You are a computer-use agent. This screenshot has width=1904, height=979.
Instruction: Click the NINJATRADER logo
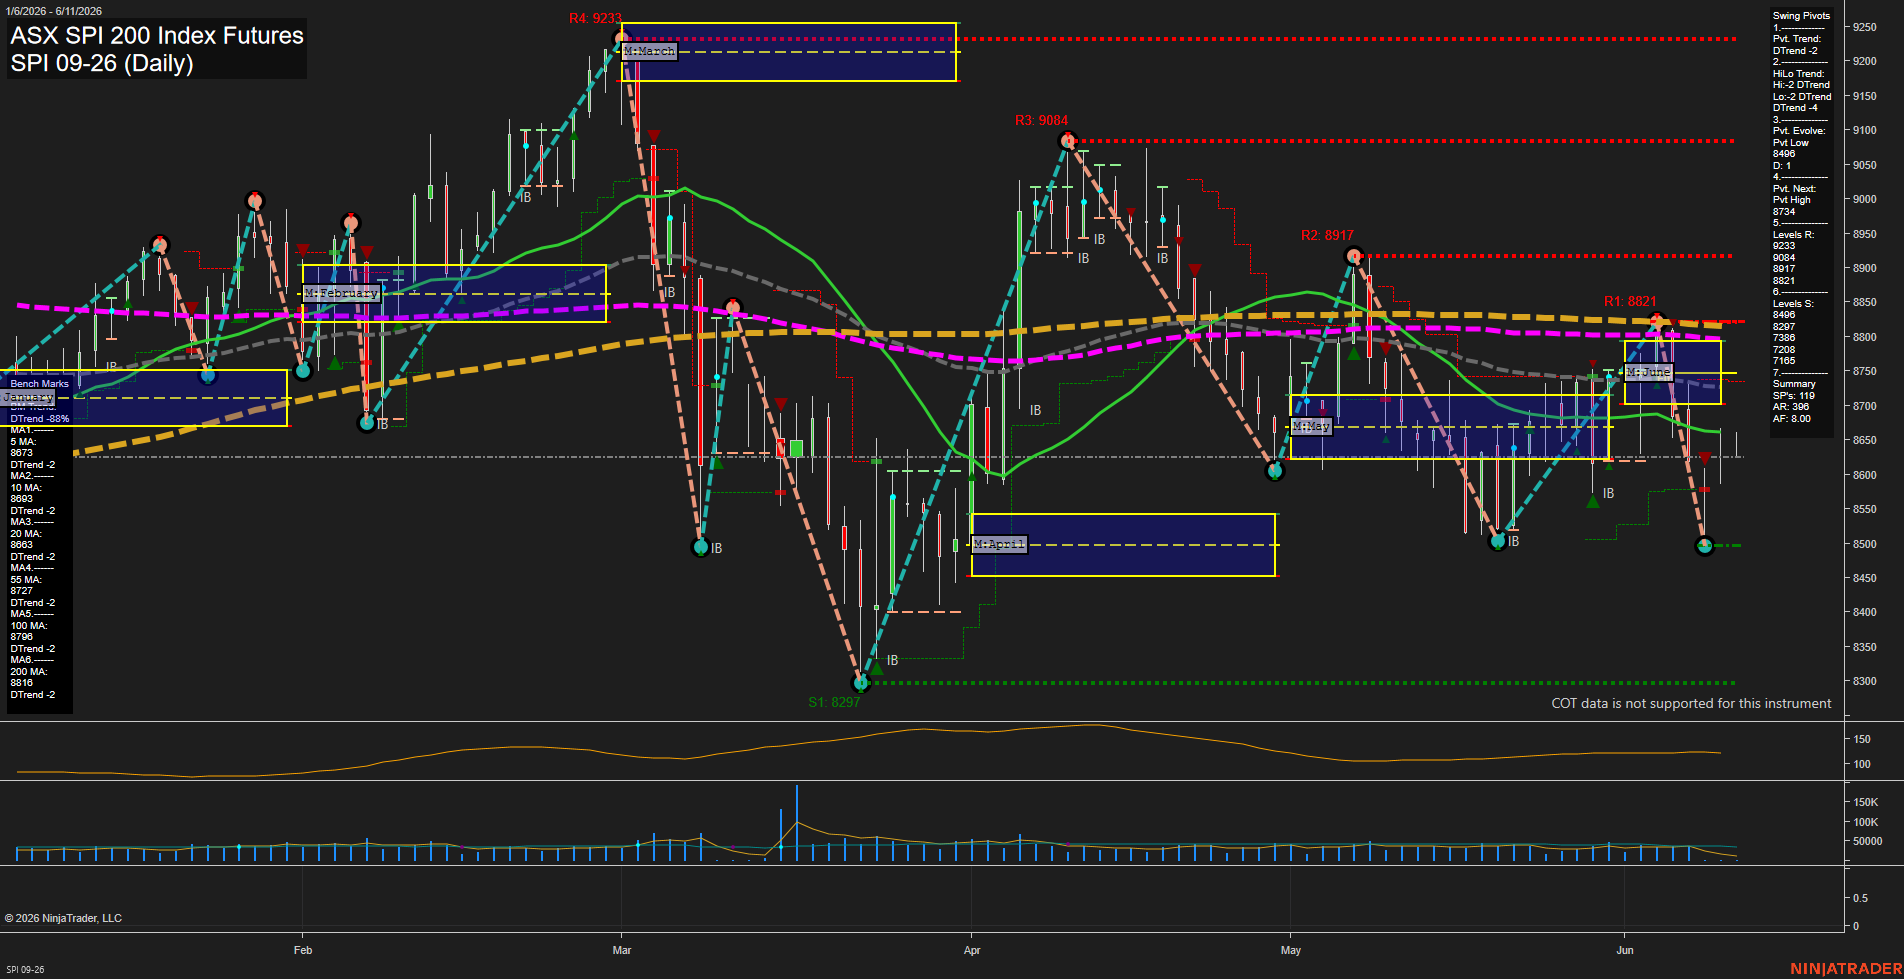pos(1845,969)
